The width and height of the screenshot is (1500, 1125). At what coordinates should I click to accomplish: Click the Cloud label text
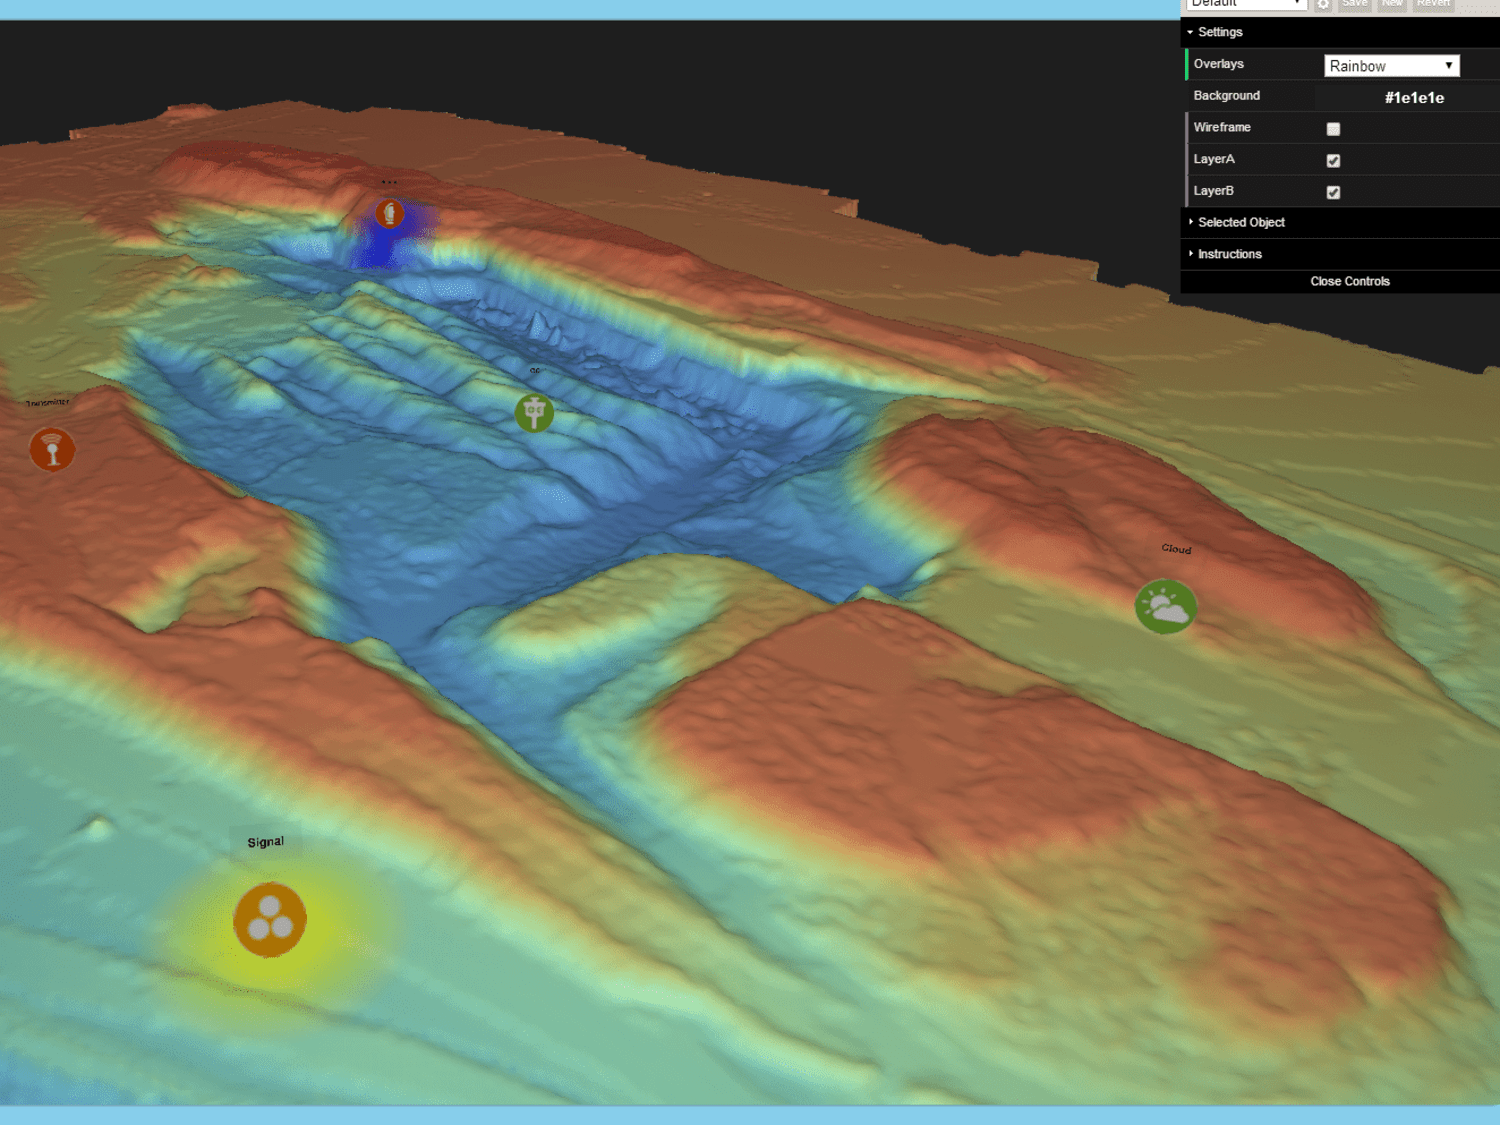[1176, 548]
